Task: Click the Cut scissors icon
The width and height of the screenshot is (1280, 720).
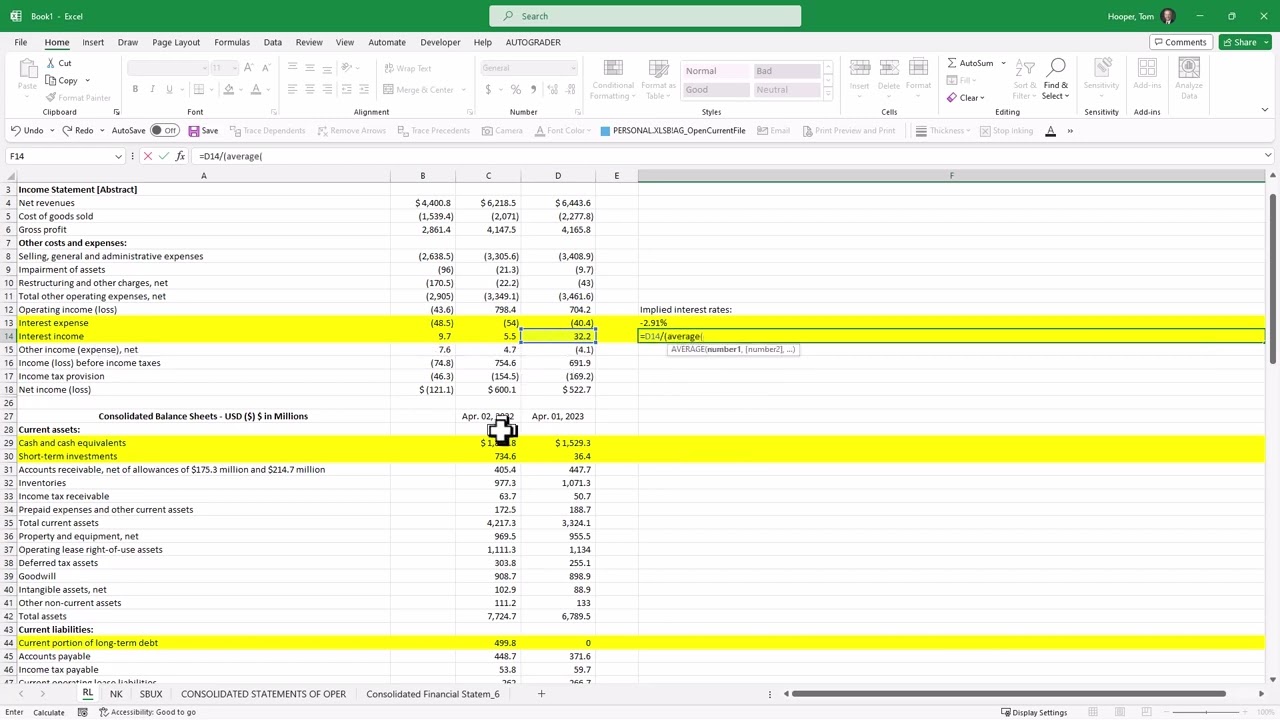Action: click(x=51, y=63)
